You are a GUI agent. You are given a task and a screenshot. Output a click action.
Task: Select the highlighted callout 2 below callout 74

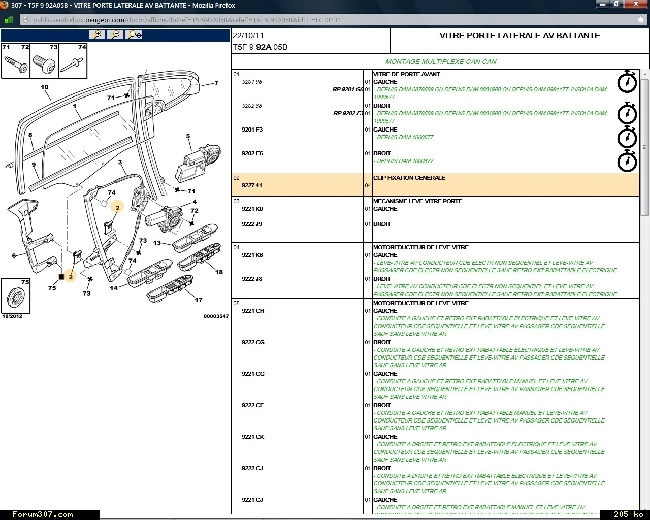pyautogui.click(x=117, y=207)
